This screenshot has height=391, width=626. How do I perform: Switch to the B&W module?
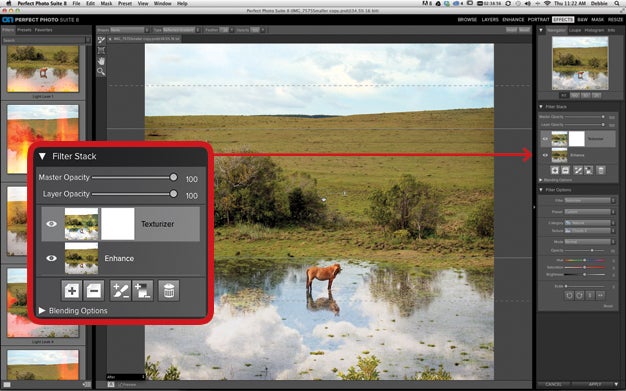coord(582,20)
